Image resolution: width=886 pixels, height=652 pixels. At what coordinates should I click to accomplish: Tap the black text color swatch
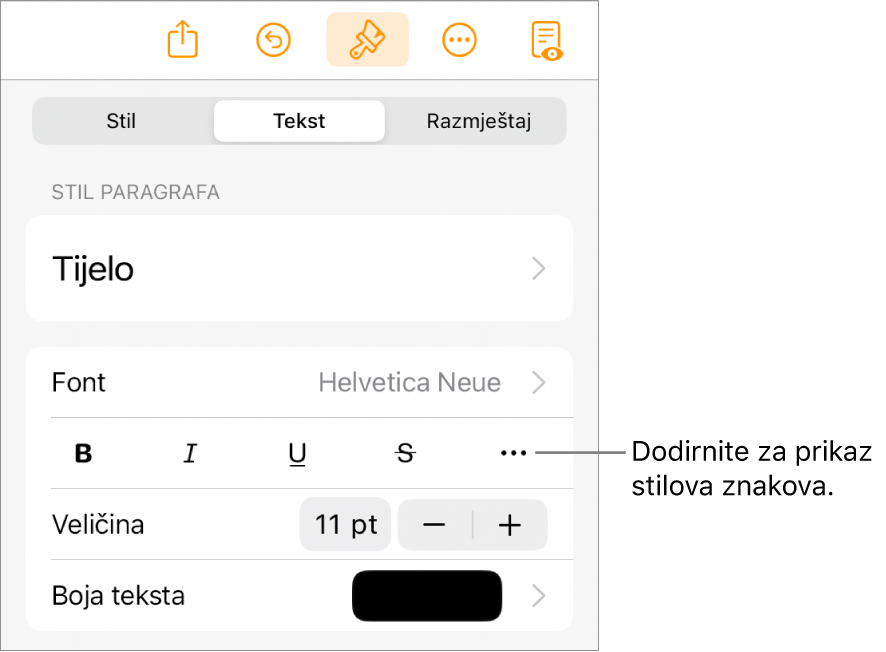click(x=427, y=596)
